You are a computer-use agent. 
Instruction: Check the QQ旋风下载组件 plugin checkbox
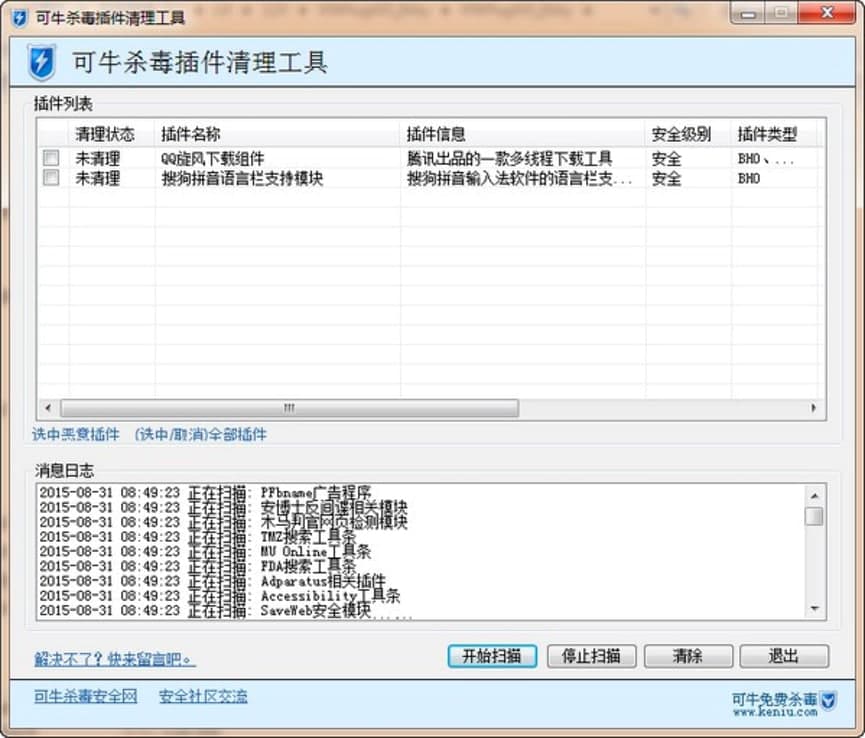(51, 158)
